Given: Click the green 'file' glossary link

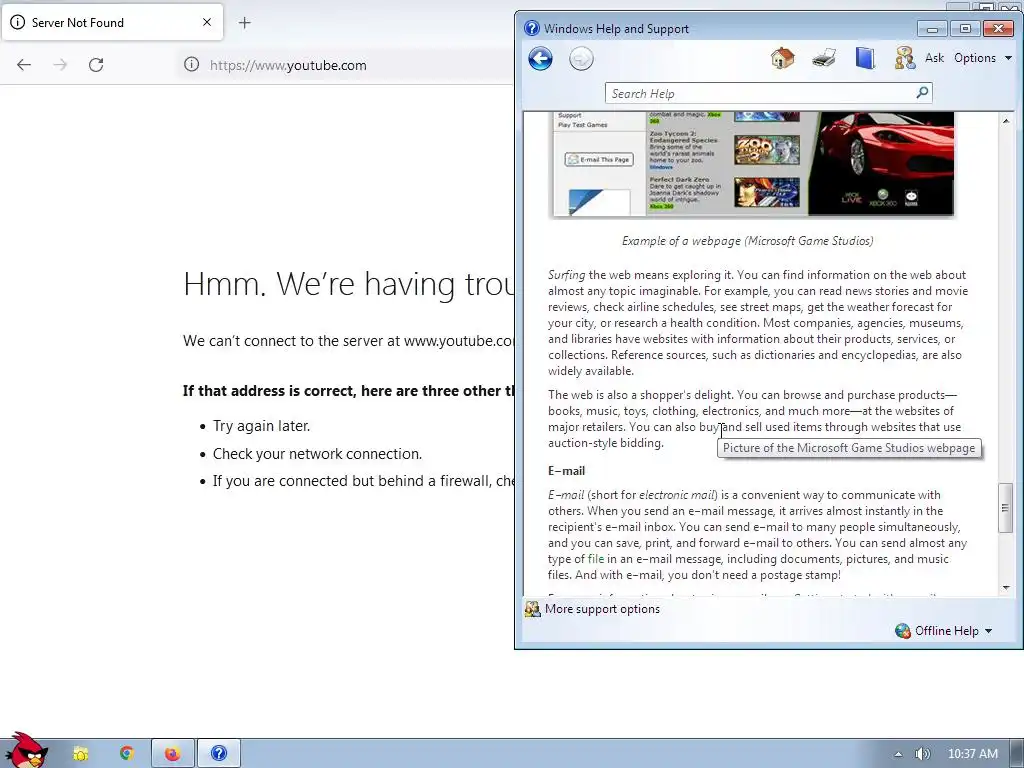Looking at the screenshot, I should [596, 559].
